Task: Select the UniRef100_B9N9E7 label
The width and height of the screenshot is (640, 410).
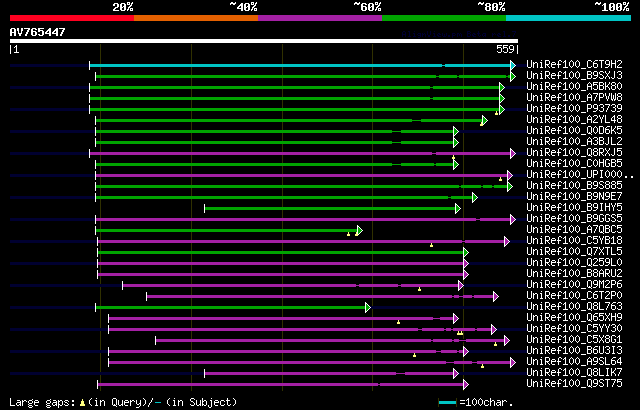Action: (x=574, y=196)
